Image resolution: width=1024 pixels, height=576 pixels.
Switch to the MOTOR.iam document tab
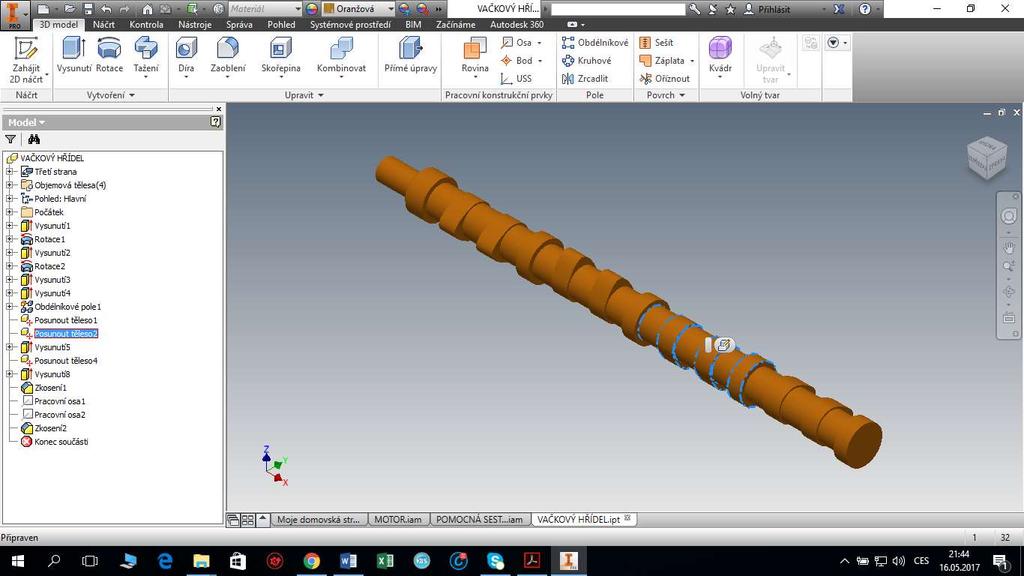(x=398, y=520)
